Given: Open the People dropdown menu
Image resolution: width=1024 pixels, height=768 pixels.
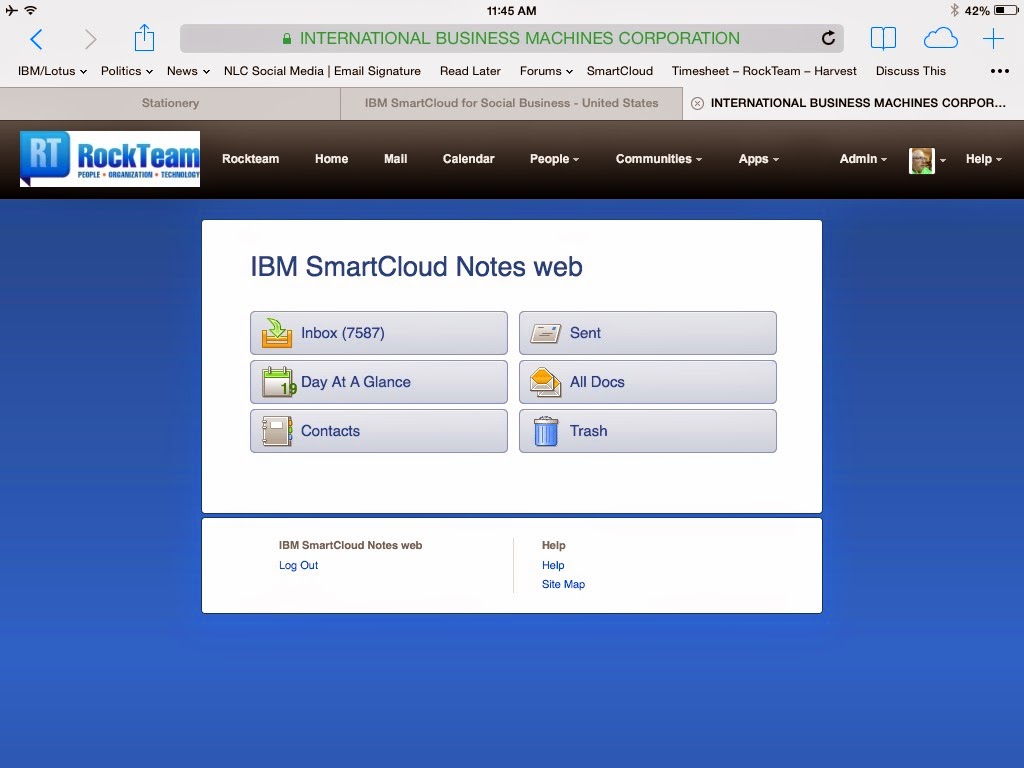Looking at the screenshot, I should [554, 159].
